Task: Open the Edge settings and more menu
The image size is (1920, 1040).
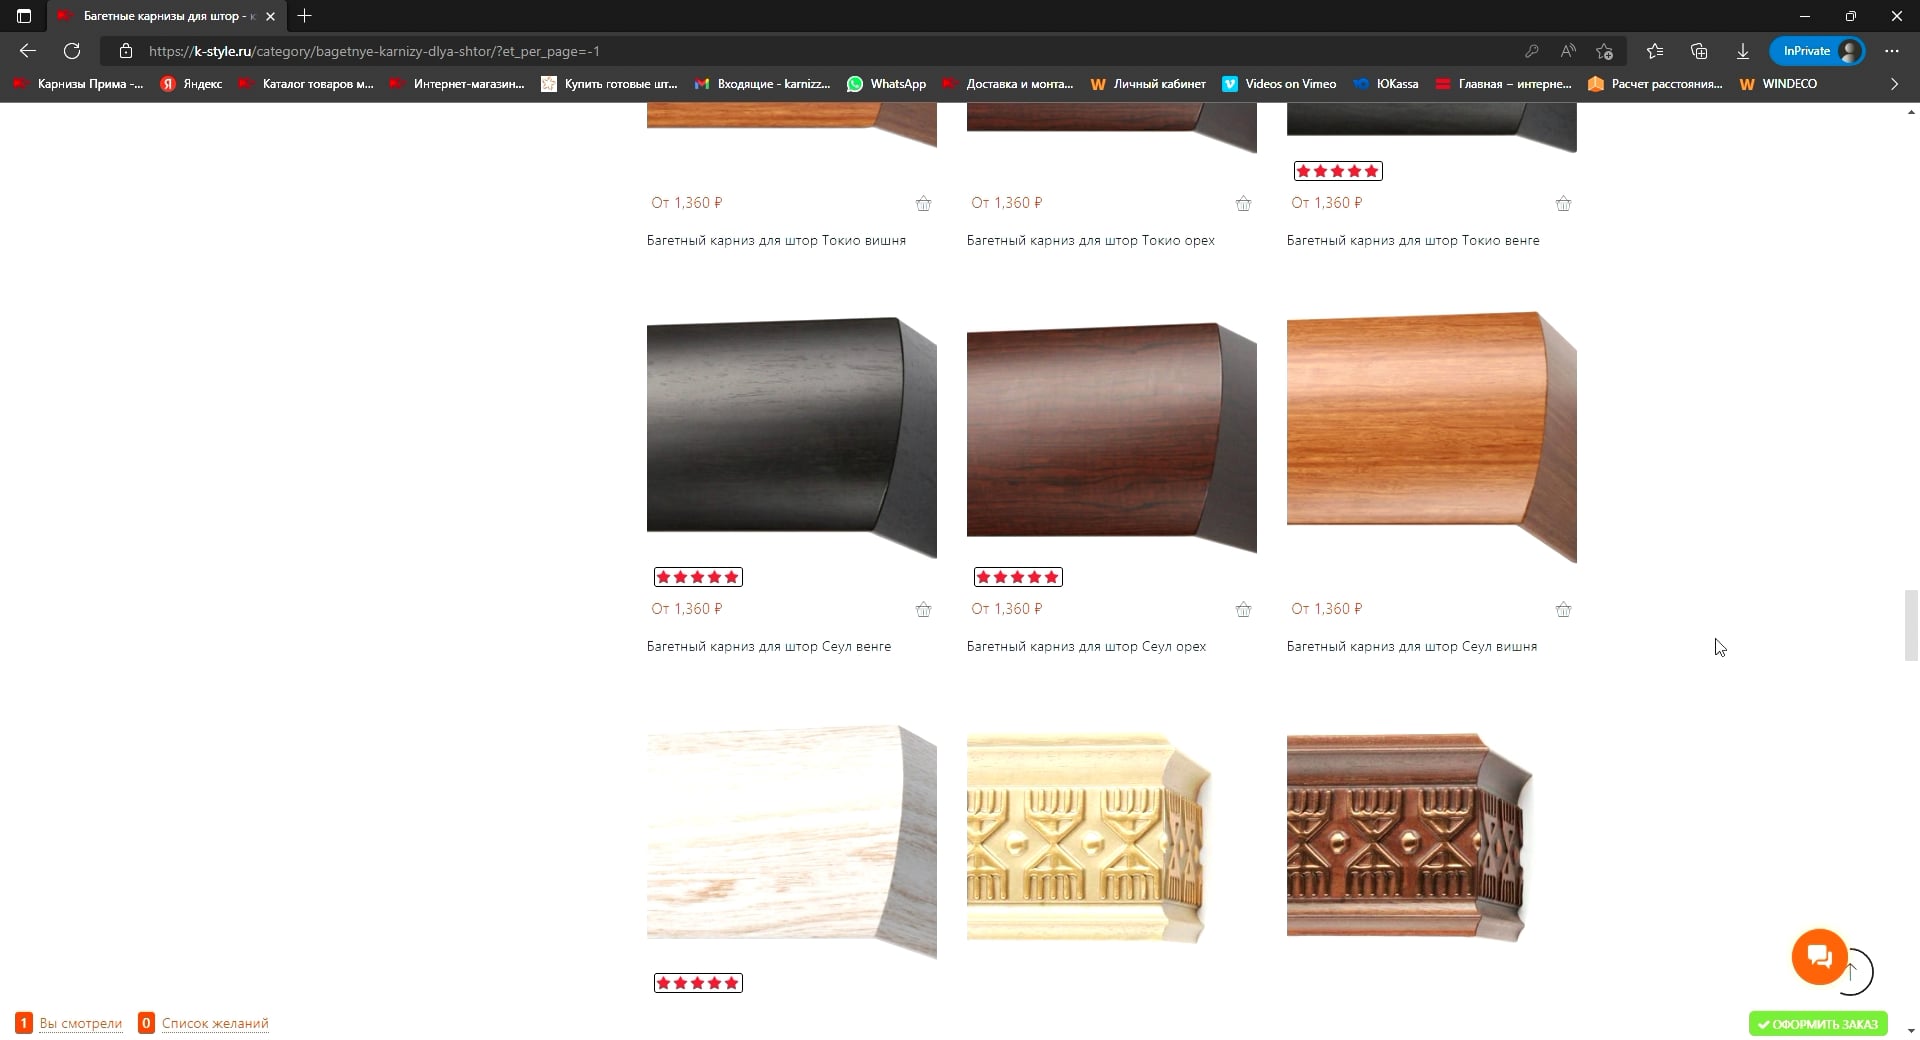Action: pyautogui.click(x=1892, y=51)
